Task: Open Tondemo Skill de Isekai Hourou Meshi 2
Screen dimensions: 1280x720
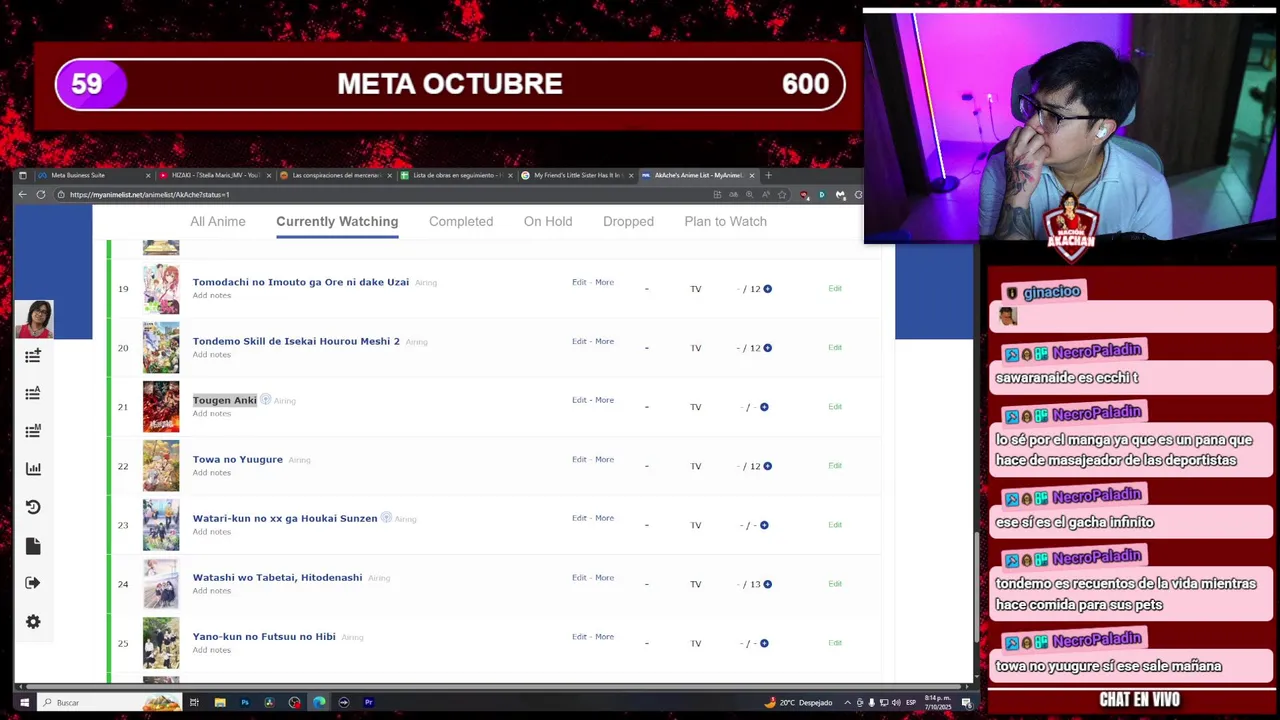Action: pos(296,341)
